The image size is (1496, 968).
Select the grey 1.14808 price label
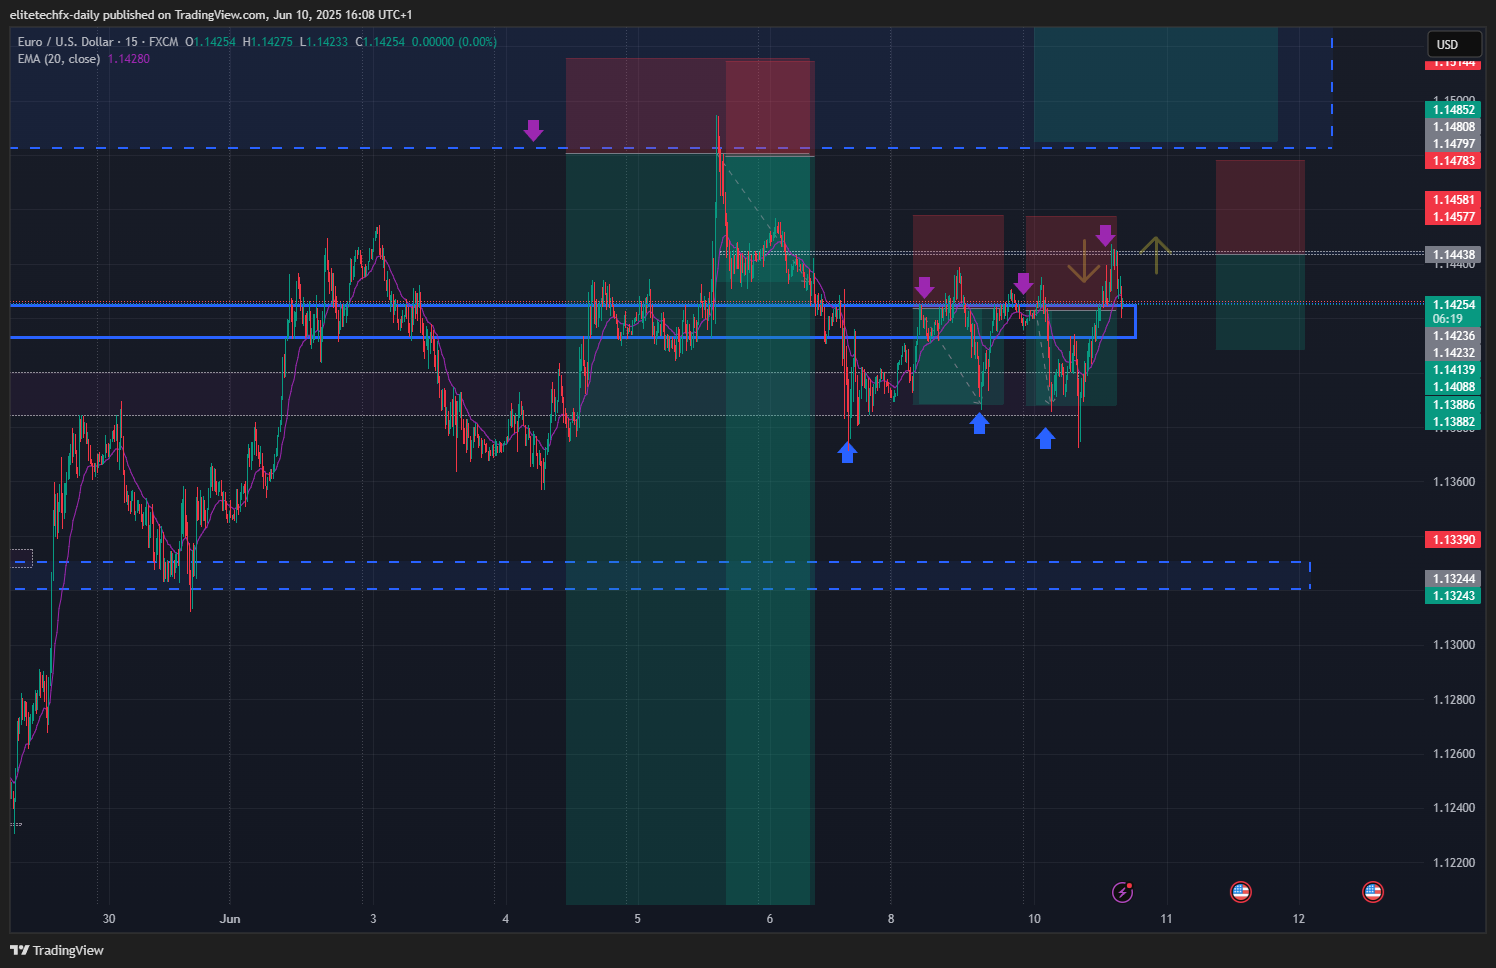tap(1453, 127)
